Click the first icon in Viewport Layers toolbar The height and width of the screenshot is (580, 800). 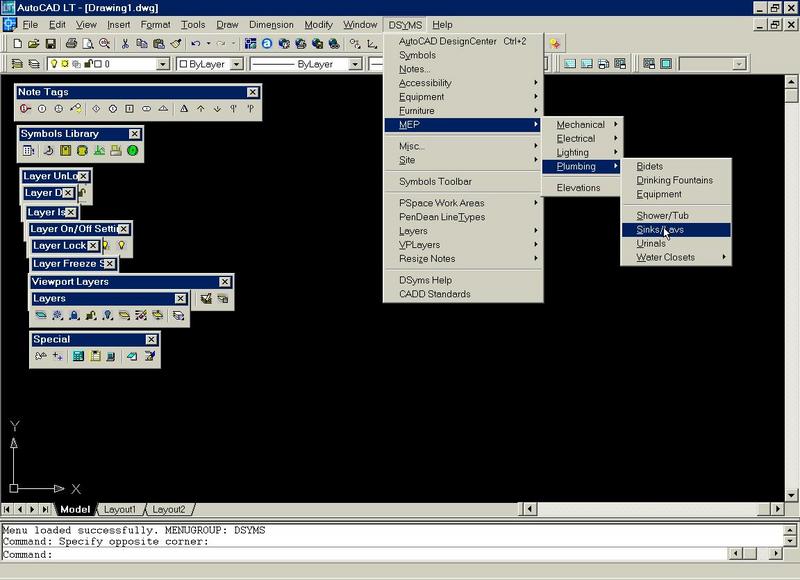point(206,298)
